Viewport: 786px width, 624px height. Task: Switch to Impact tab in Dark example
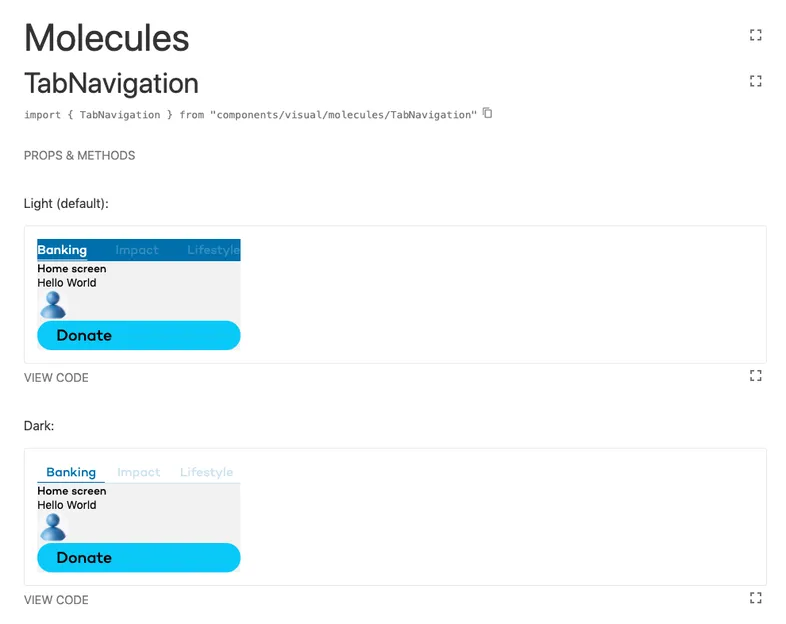139,472
